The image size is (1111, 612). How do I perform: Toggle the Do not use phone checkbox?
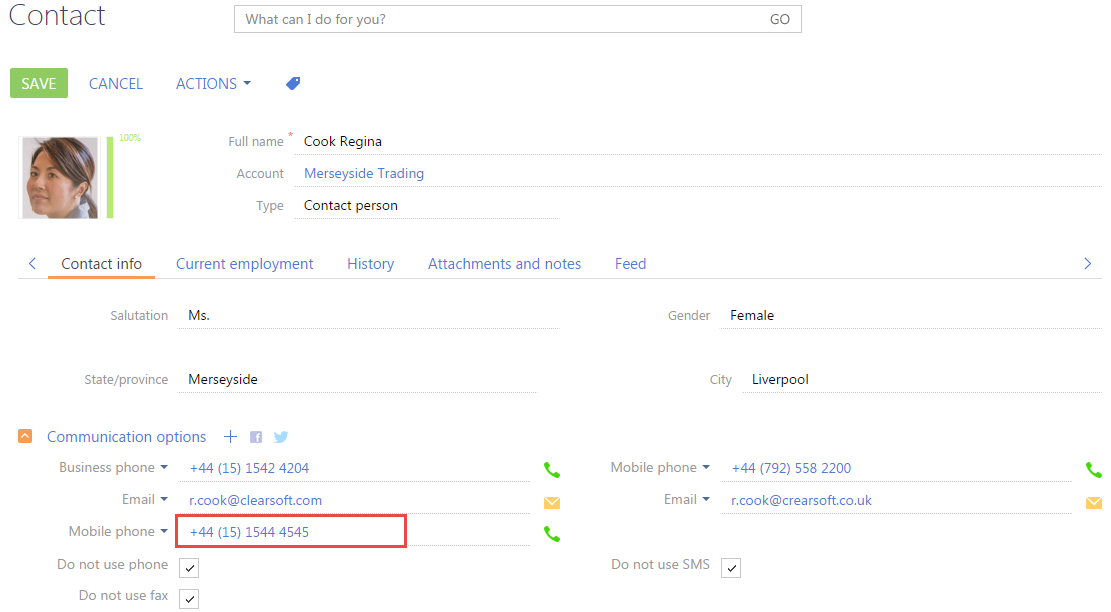[x=189, y=568]
